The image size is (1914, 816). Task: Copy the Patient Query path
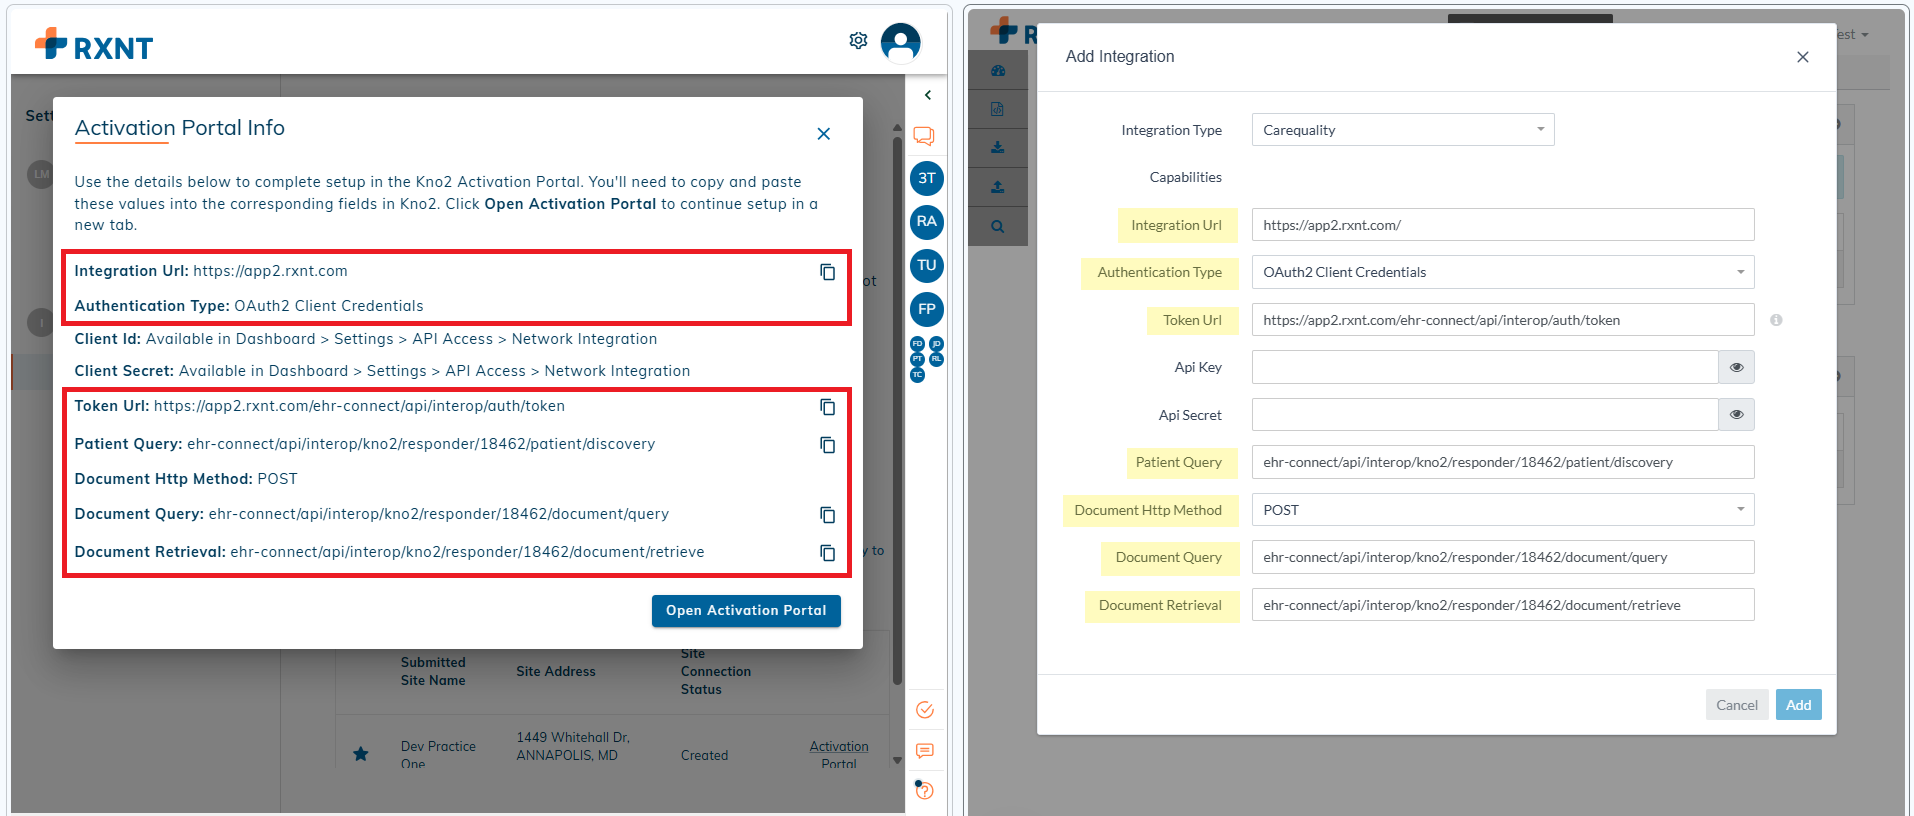827,445
